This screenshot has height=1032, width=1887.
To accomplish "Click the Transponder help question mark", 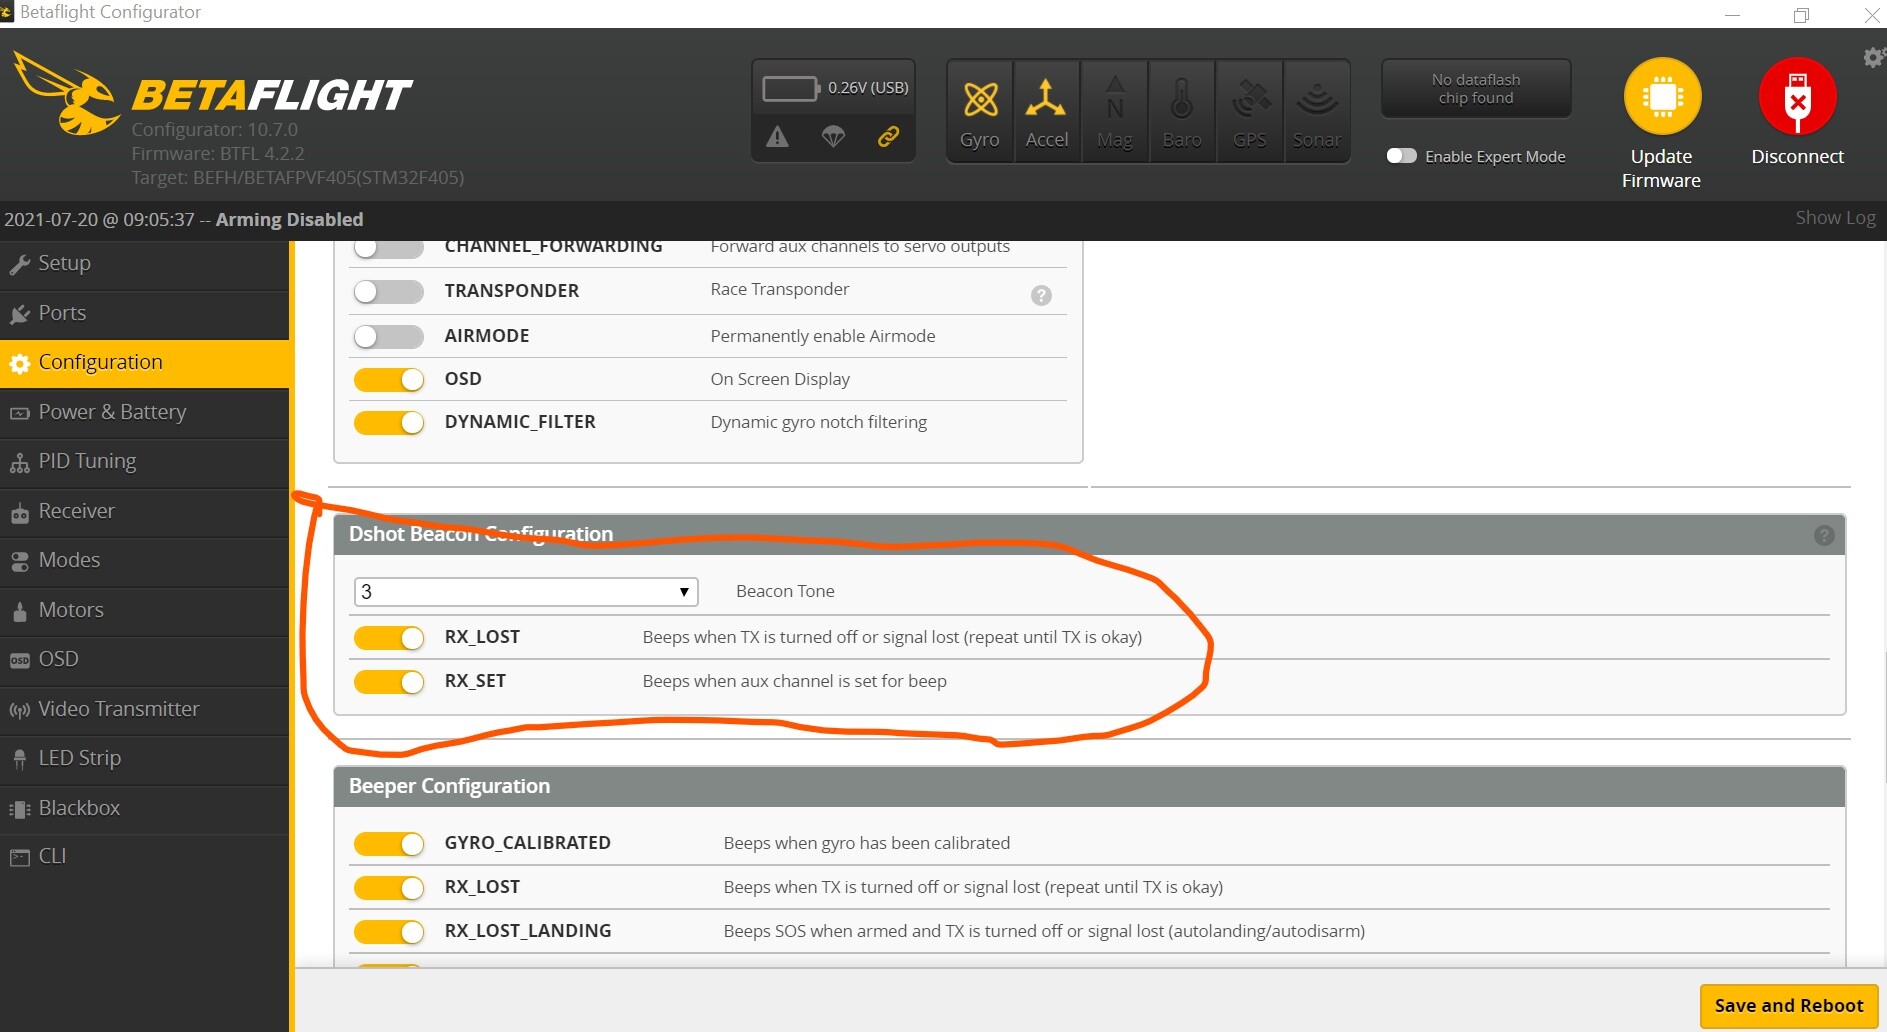I will point(1041,295).
